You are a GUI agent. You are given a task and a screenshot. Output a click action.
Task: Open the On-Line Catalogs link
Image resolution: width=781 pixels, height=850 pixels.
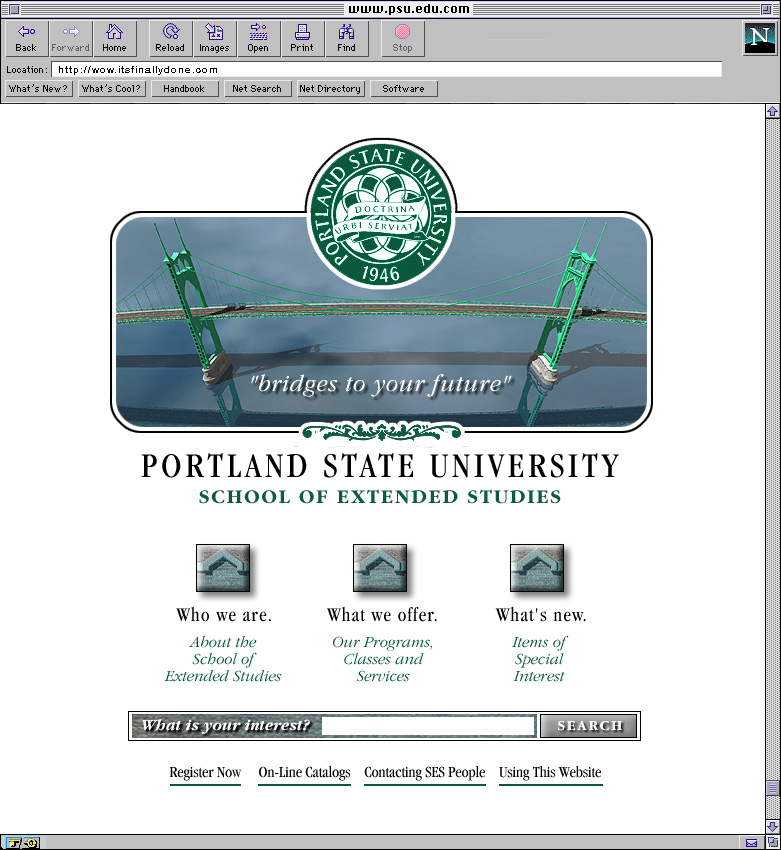[x=304, y=773]
